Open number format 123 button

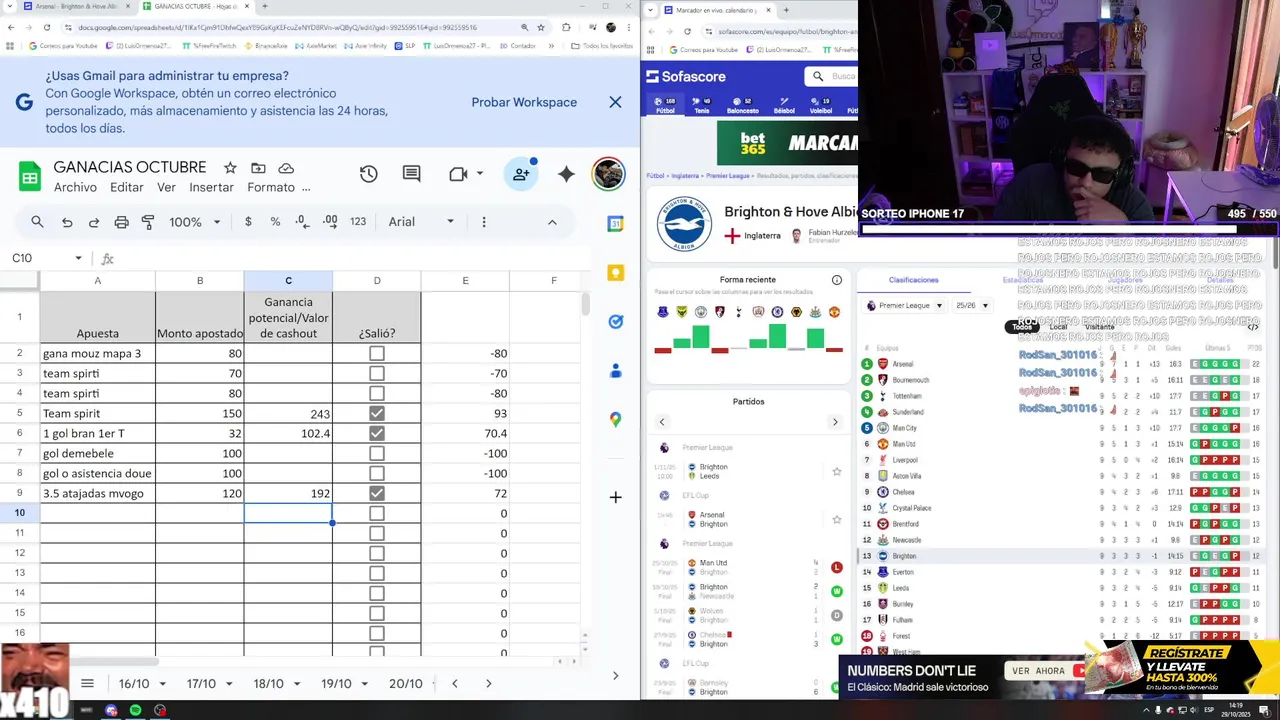[x=358, y=222]
